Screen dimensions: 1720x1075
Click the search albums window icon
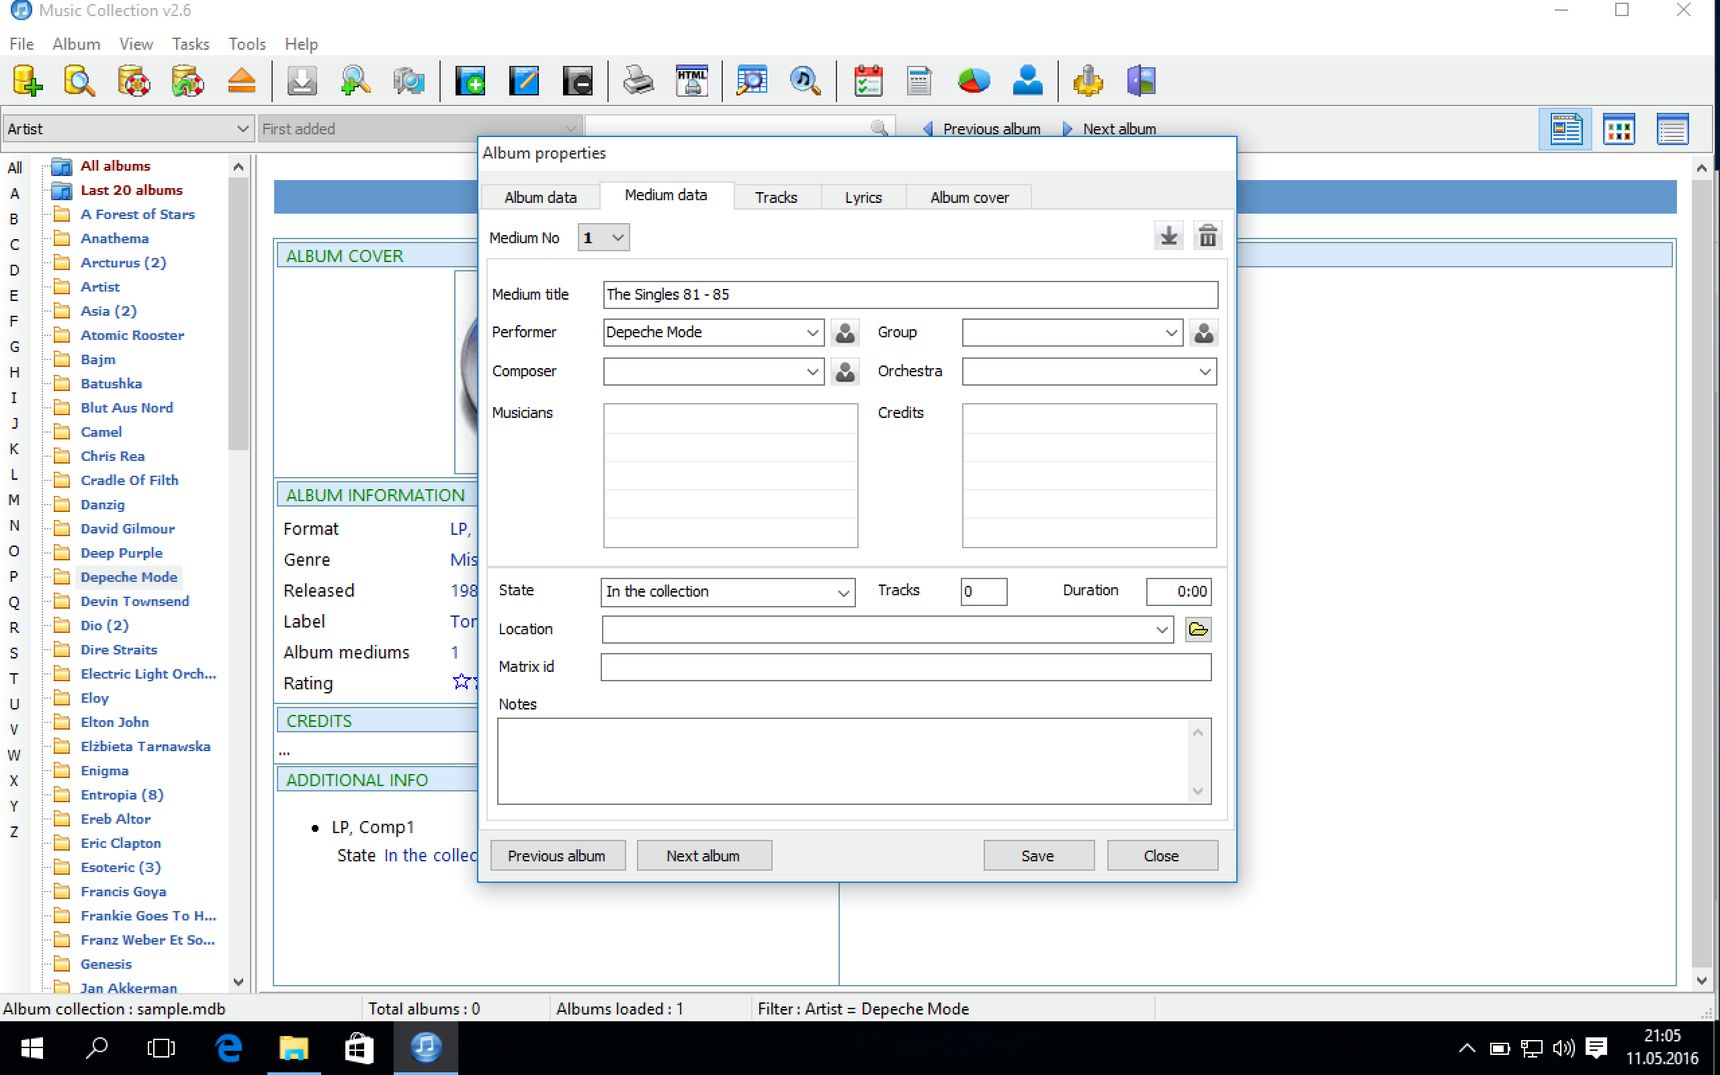[x=752, y=81]
